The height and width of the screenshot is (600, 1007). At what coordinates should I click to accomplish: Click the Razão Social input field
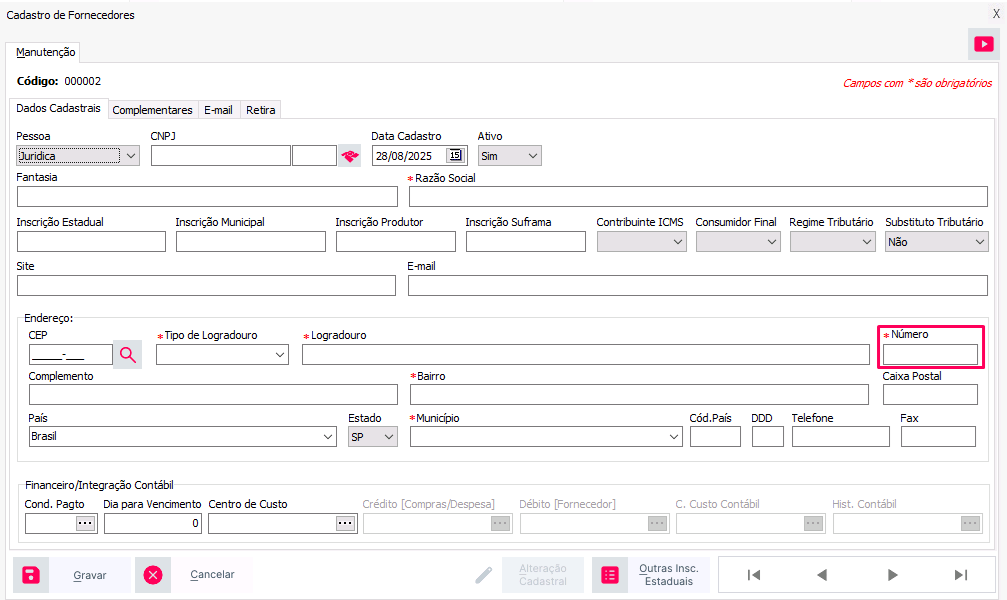[697, 196]
